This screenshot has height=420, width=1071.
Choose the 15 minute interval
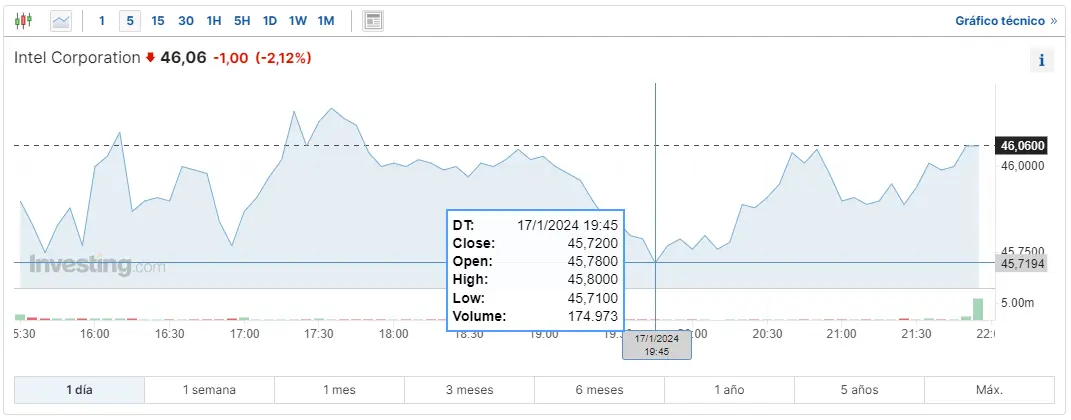(x=158, y=21)
